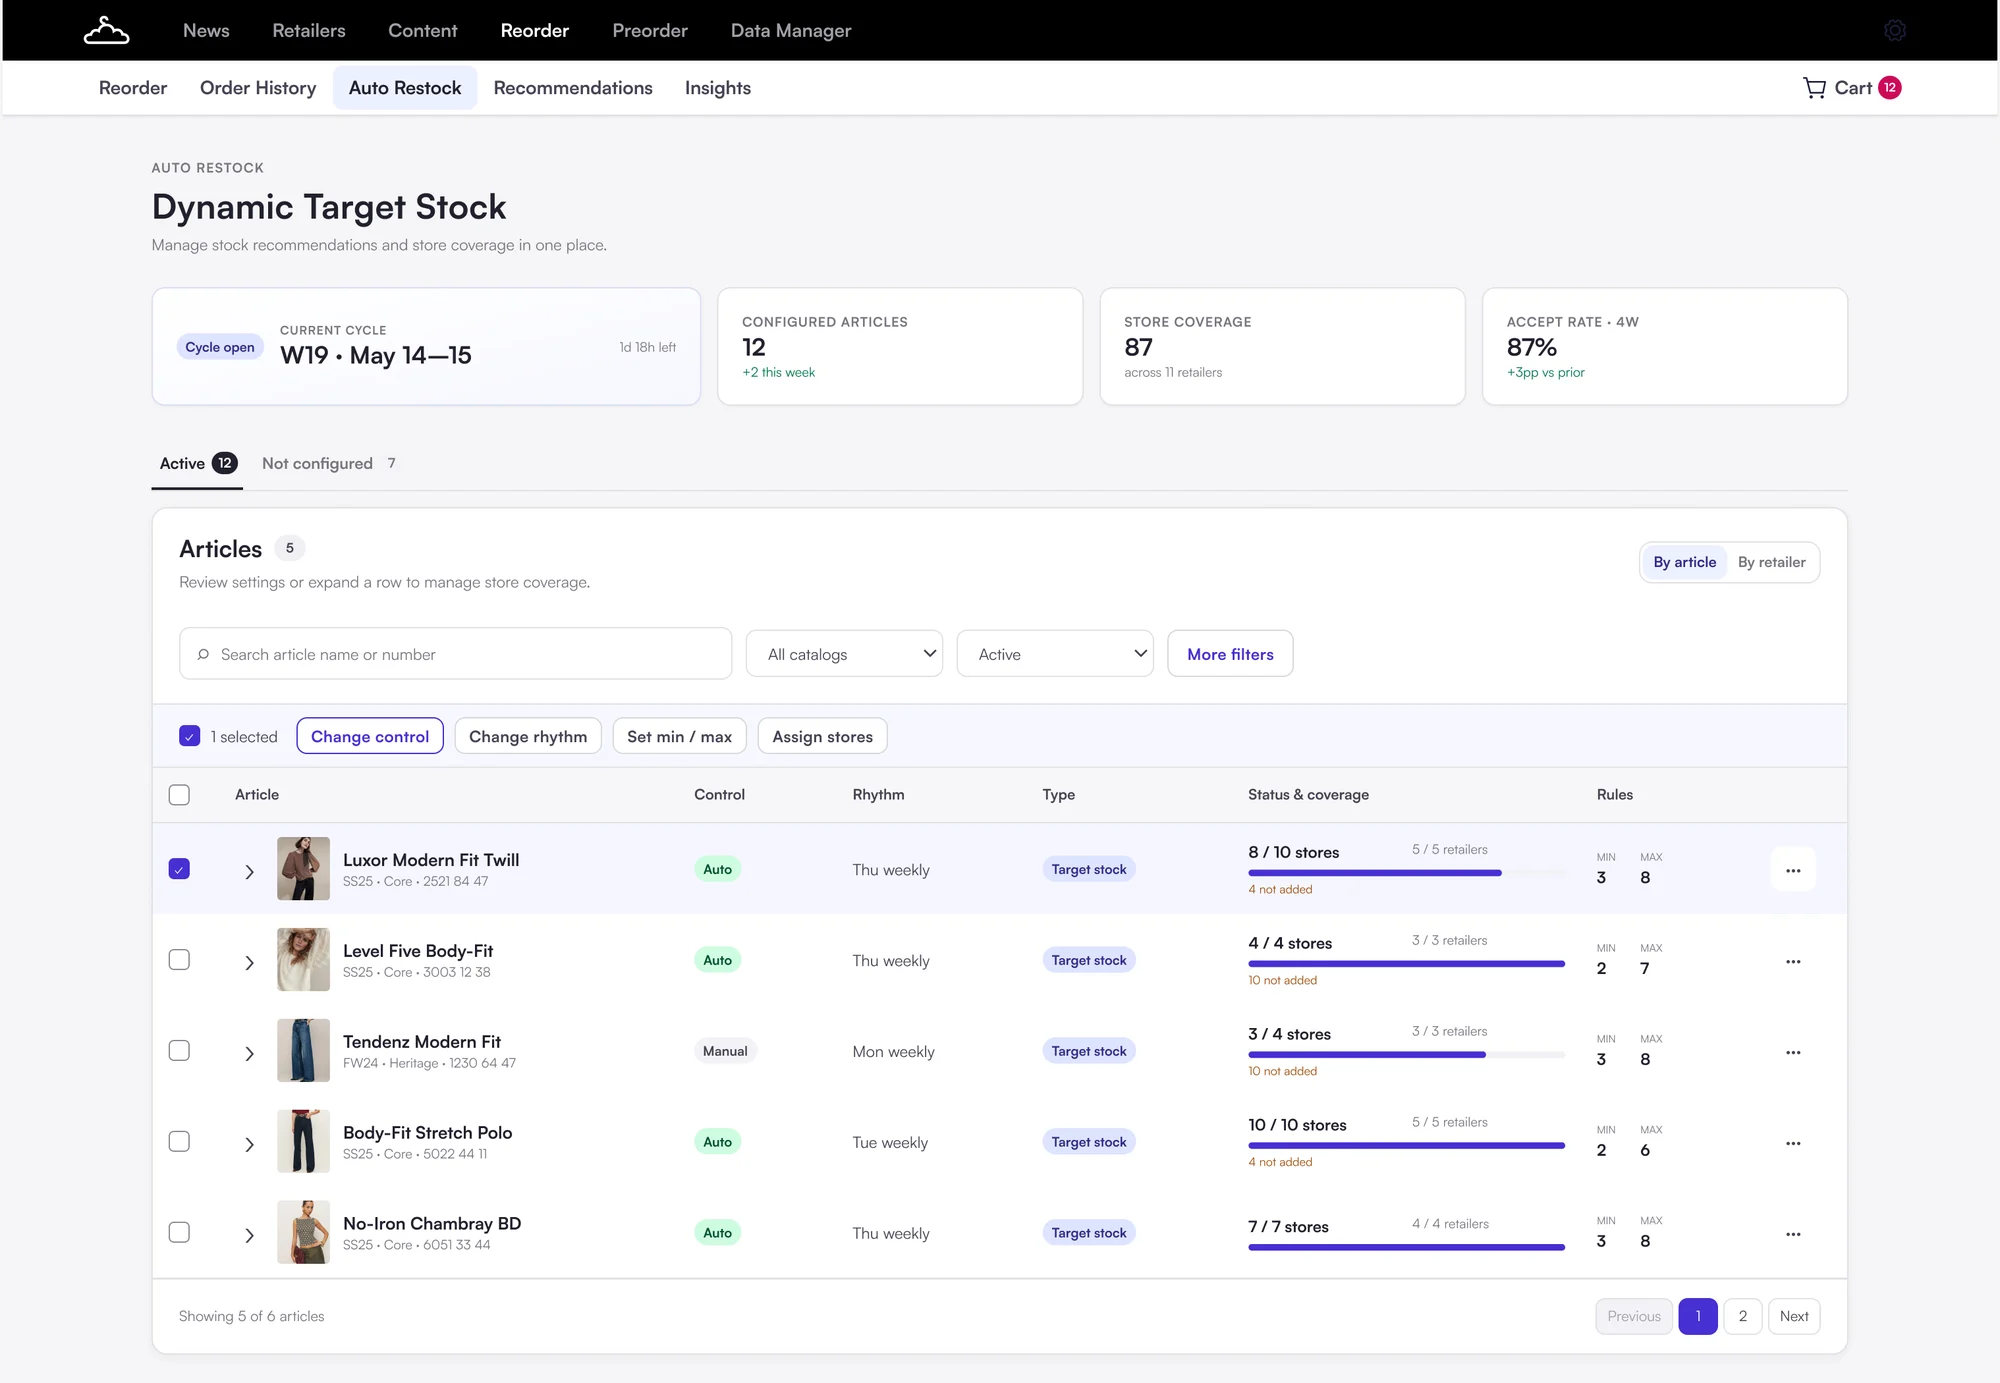Click Luxor Modern Fit Twill coverage progress bar
This screenshot has height=1383, width=2000.
pos(1406,873)
